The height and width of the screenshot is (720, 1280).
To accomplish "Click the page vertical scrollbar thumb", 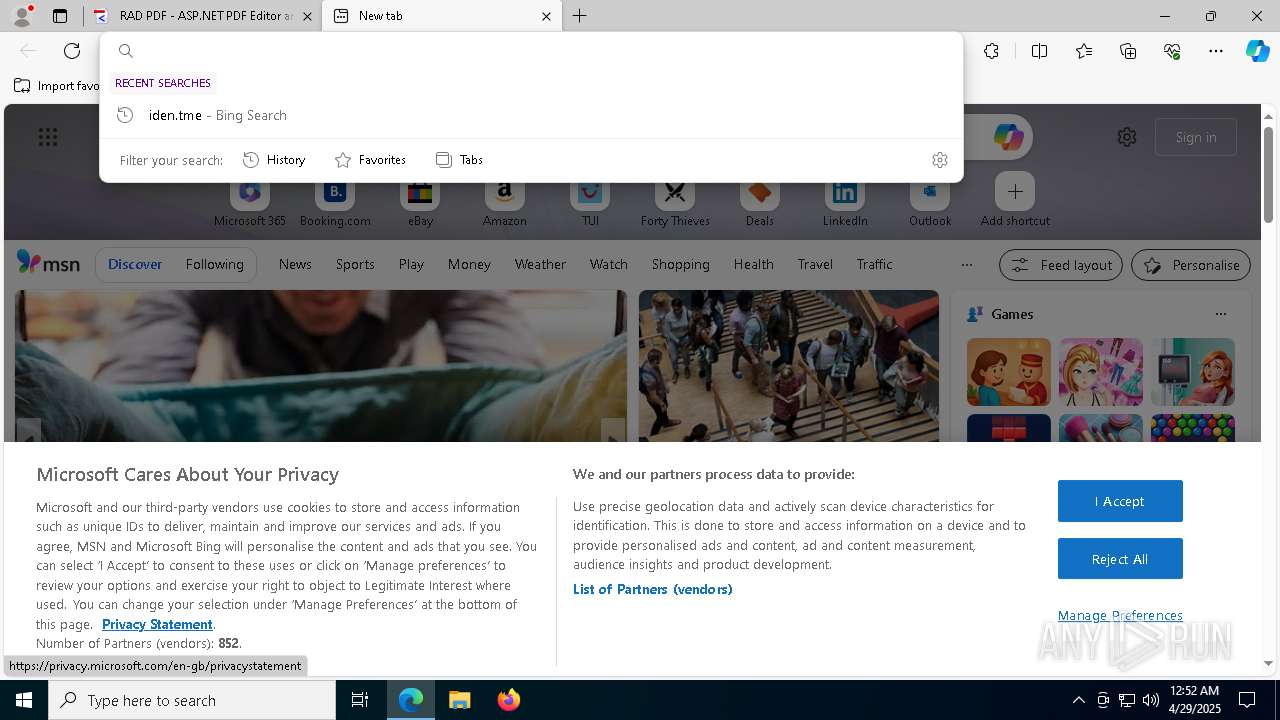I will coord(1268,175).
